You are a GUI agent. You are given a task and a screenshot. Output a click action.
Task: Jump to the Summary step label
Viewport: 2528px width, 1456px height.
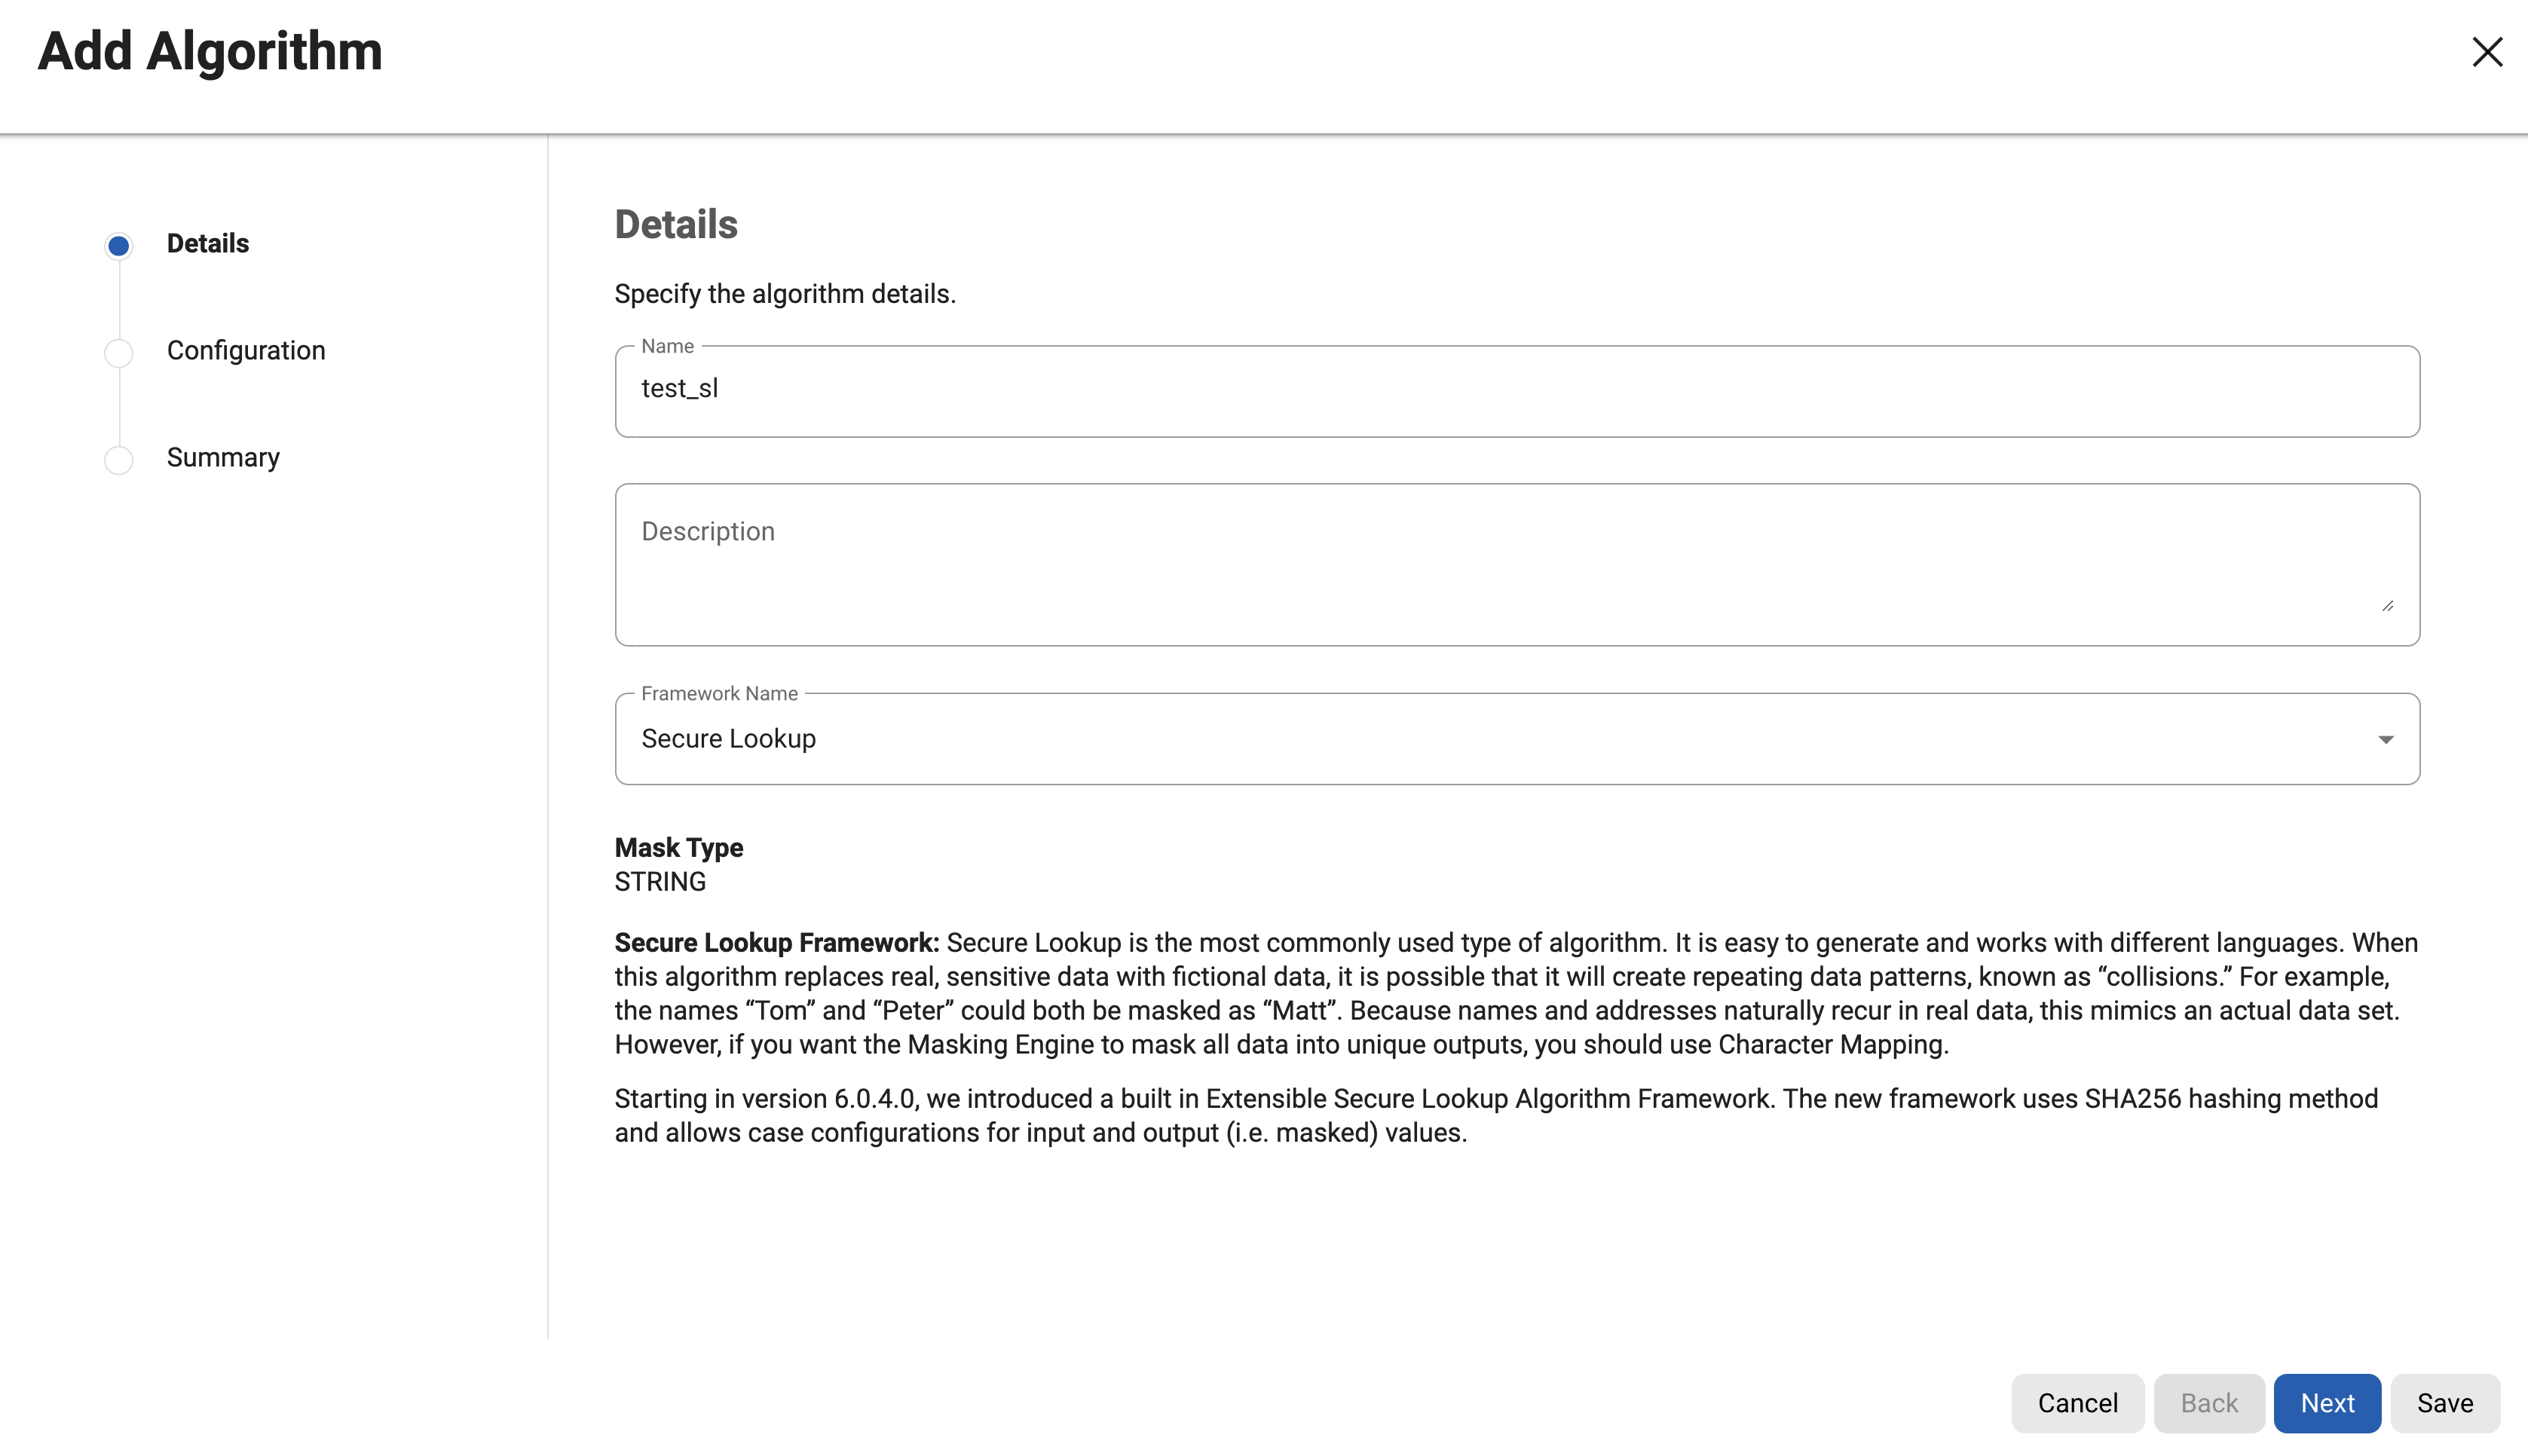pos(223,458)
